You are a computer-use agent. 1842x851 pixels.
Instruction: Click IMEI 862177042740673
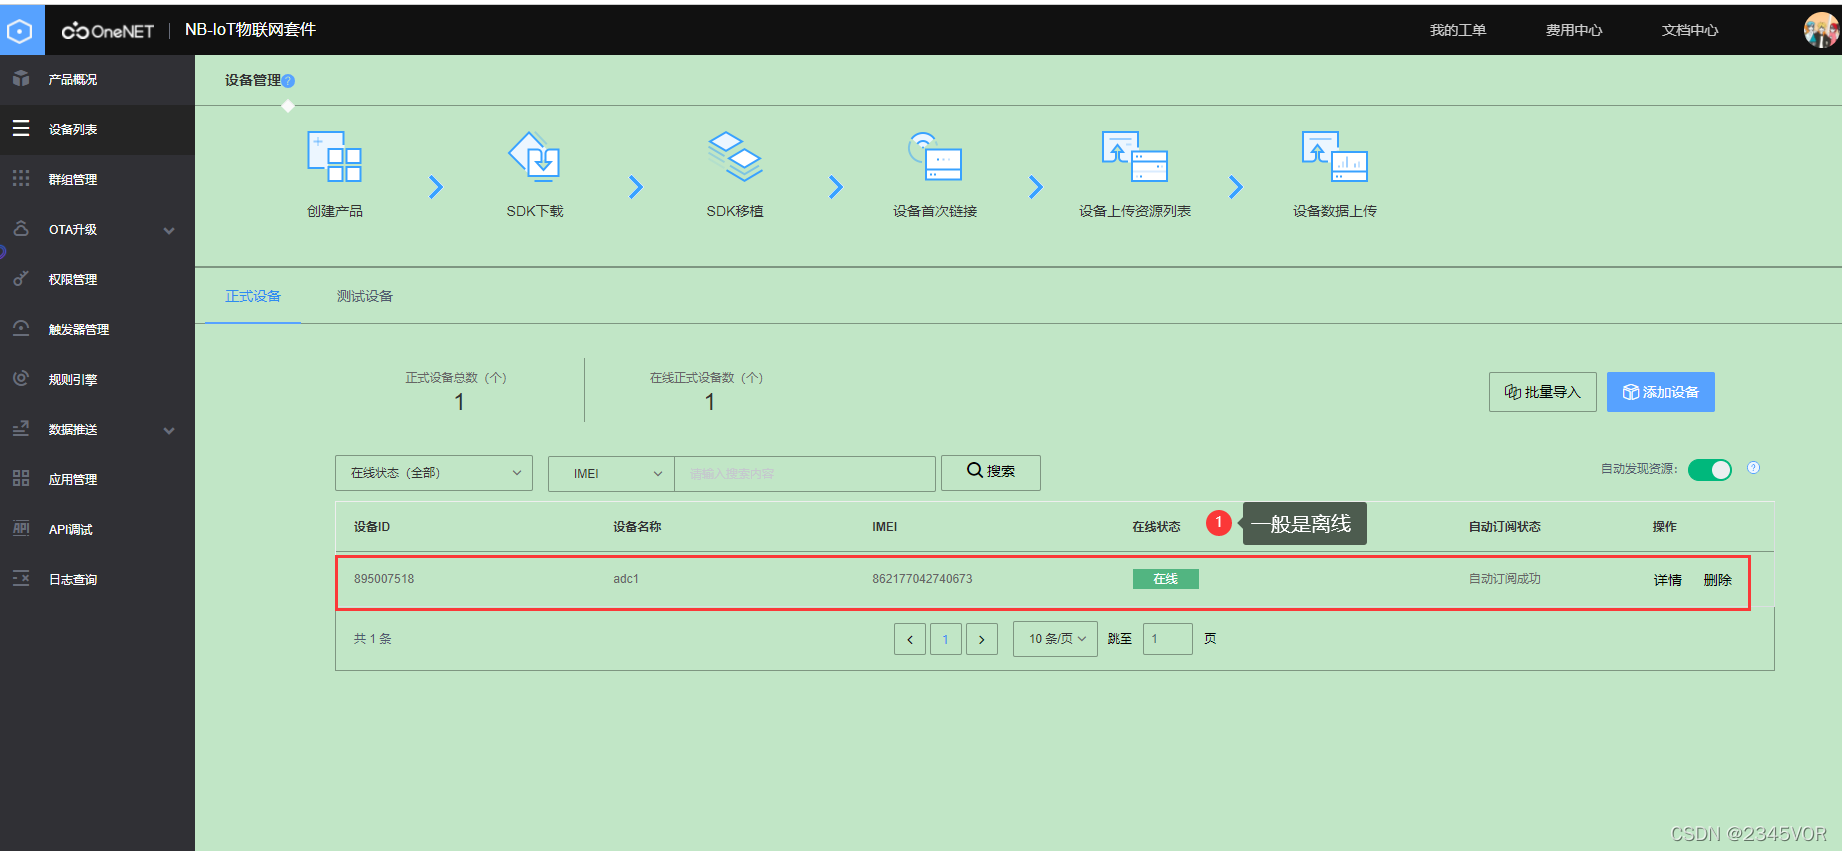click(922, 579)
